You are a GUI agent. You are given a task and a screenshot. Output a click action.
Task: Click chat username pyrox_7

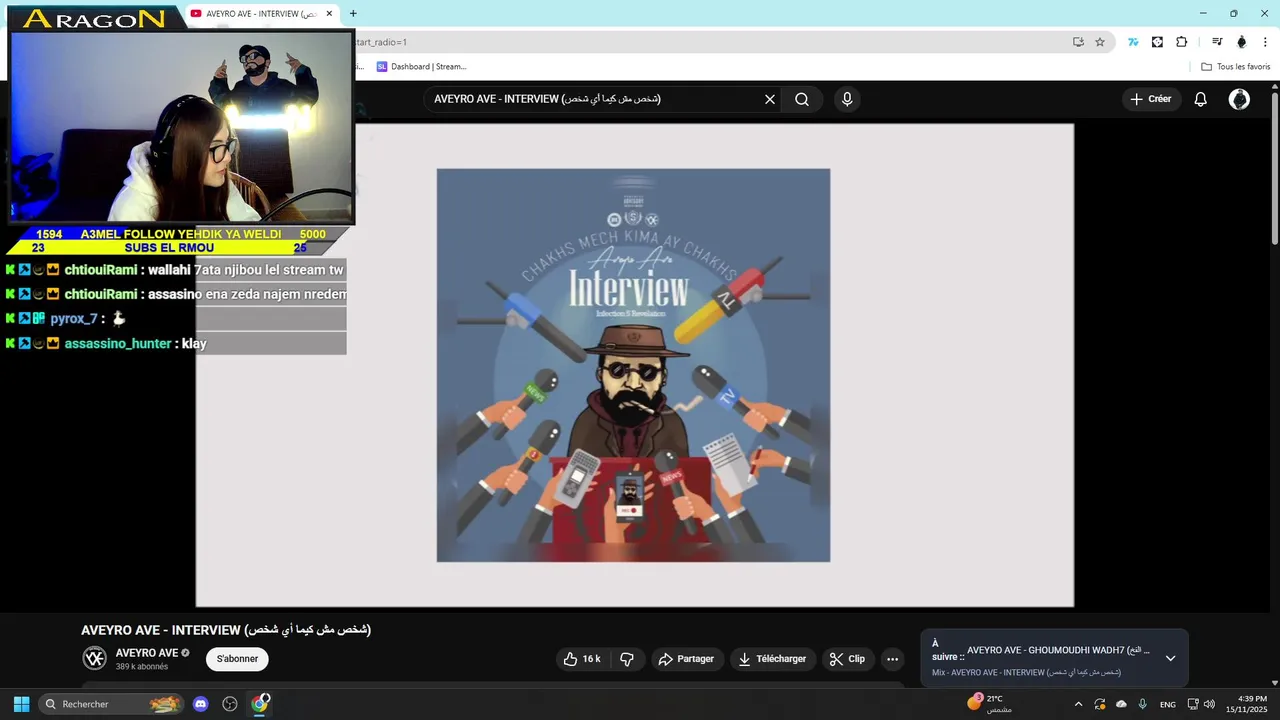click(x=74, y=319)
